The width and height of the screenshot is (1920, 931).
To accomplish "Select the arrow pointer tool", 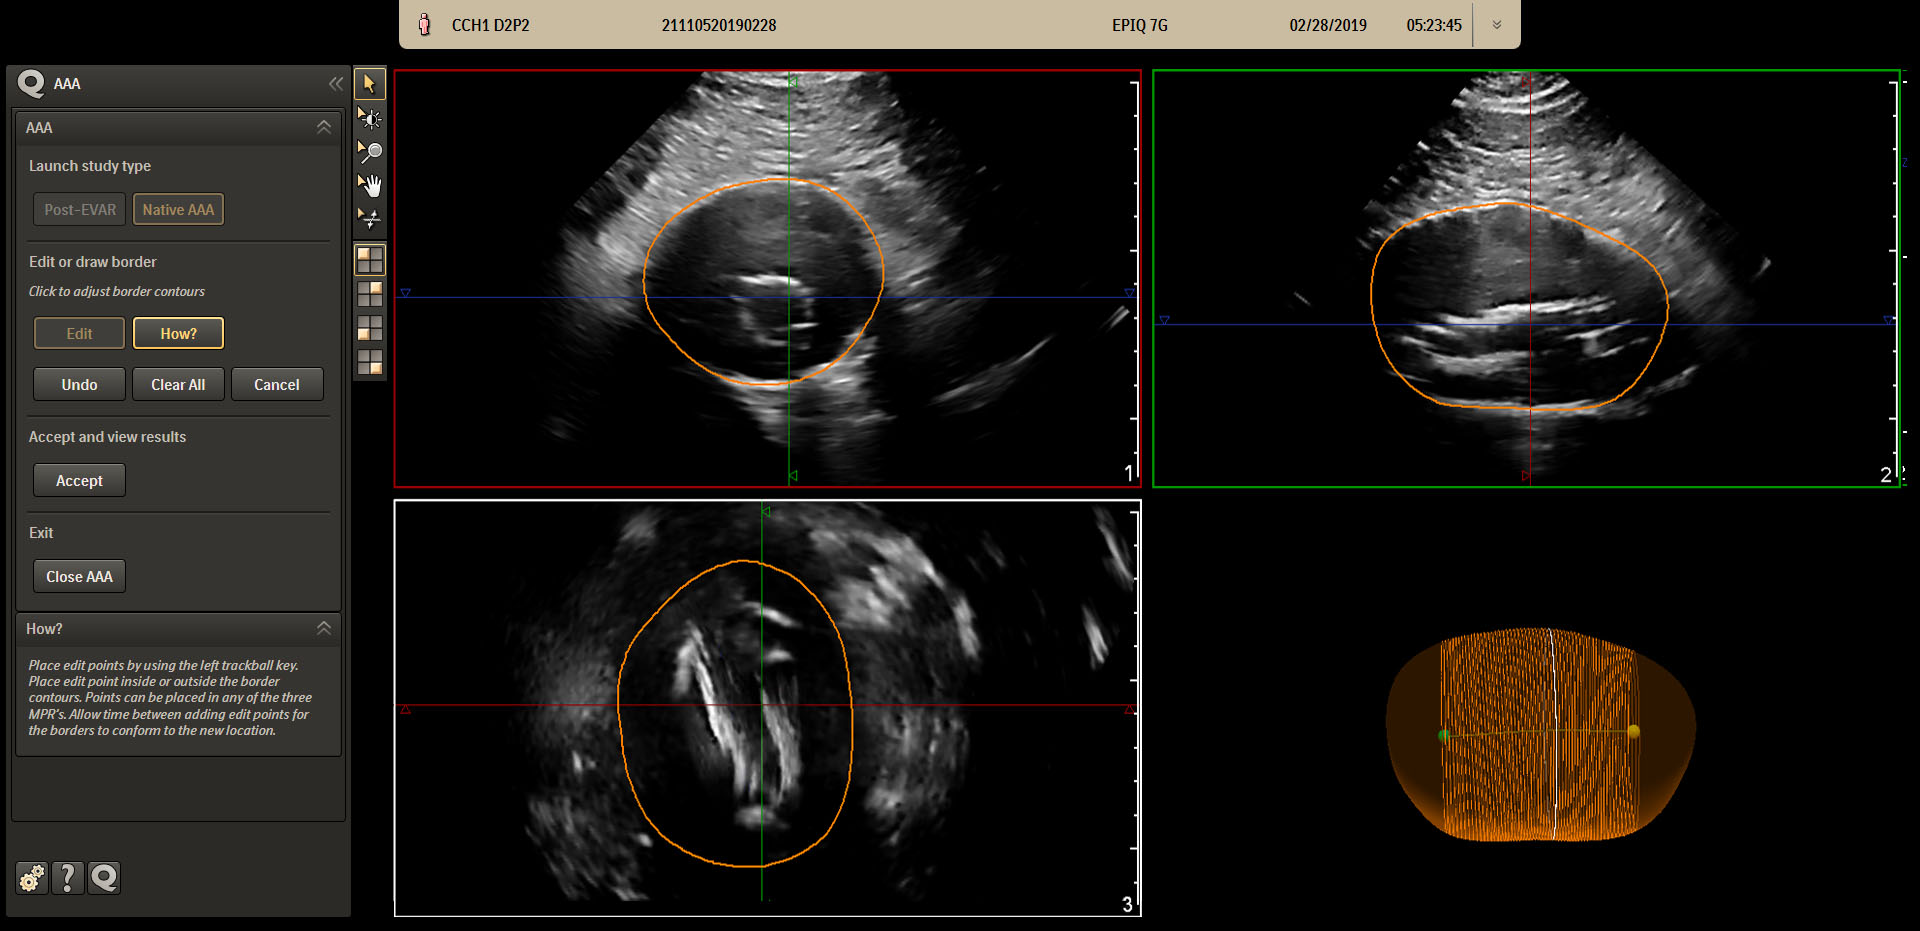I will tap(370, 84).
